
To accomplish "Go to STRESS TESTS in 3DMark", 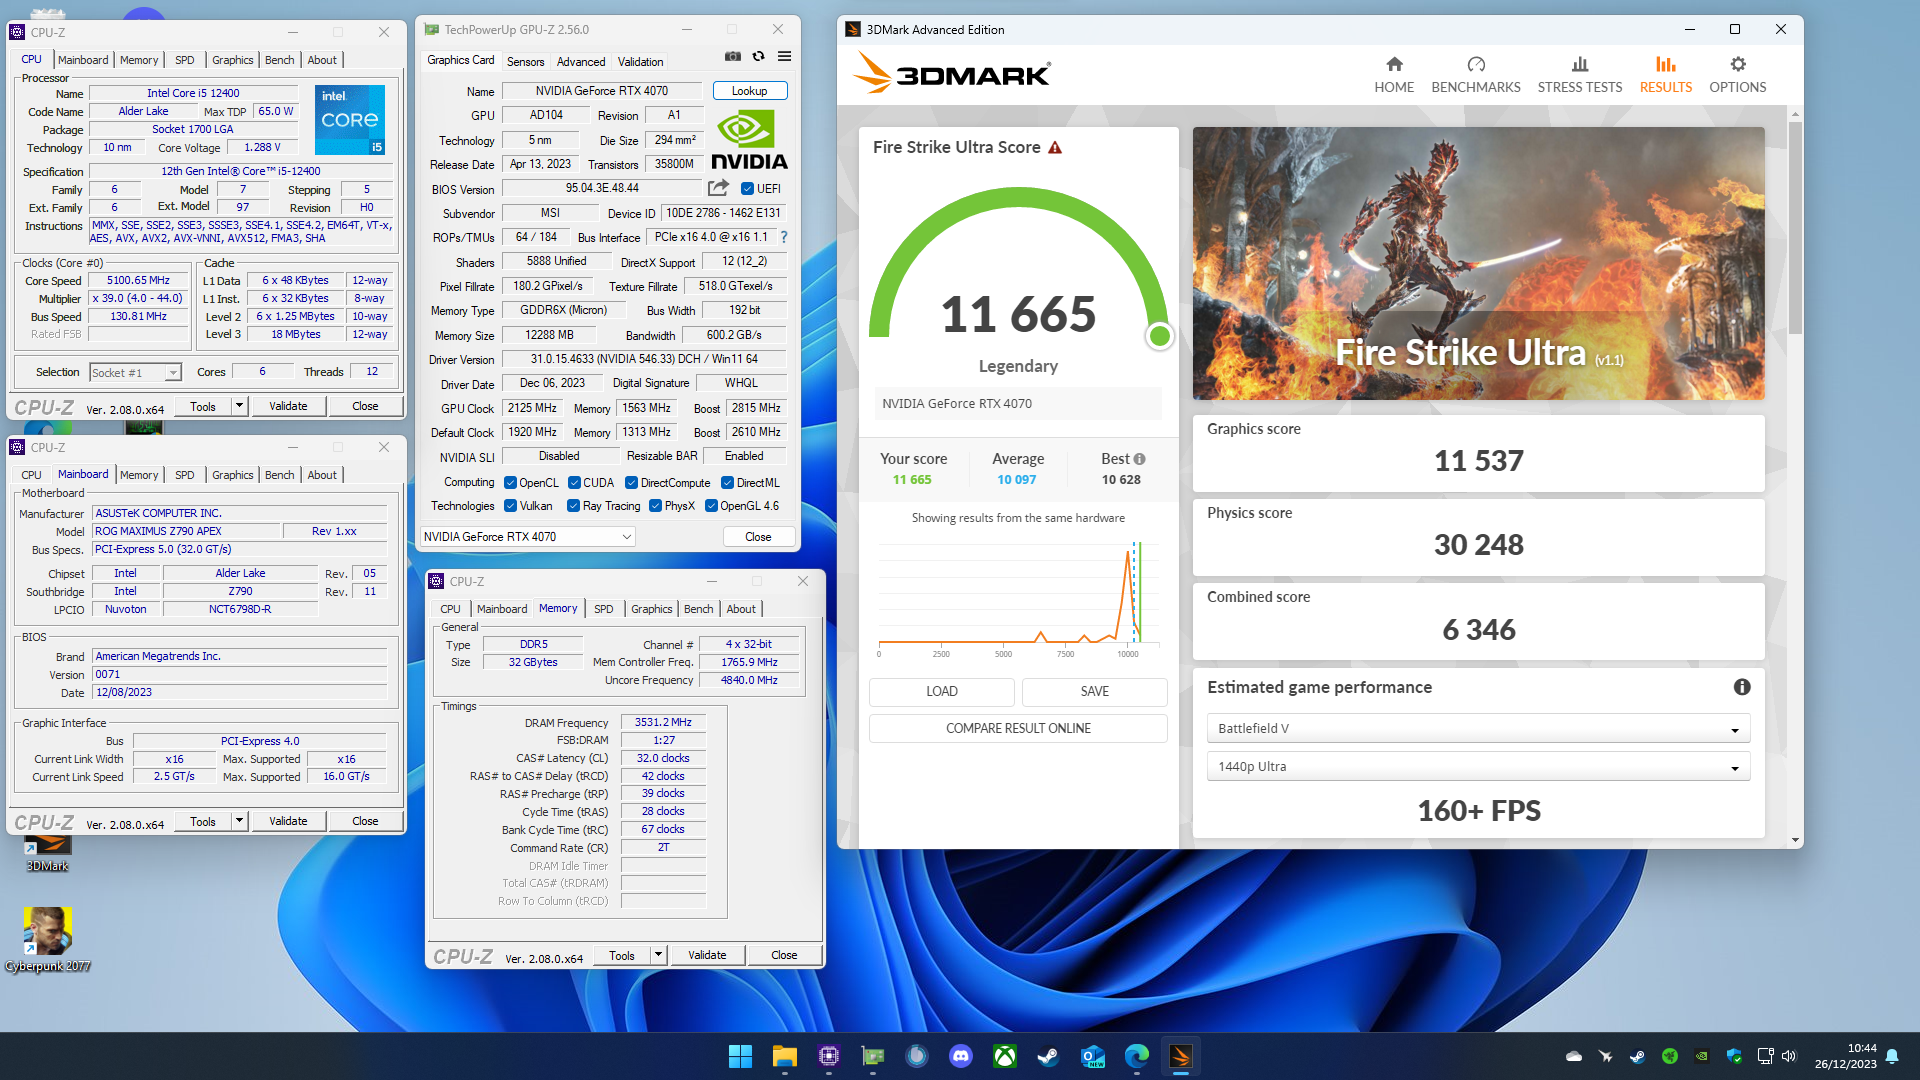I will tap(1580, 75).
